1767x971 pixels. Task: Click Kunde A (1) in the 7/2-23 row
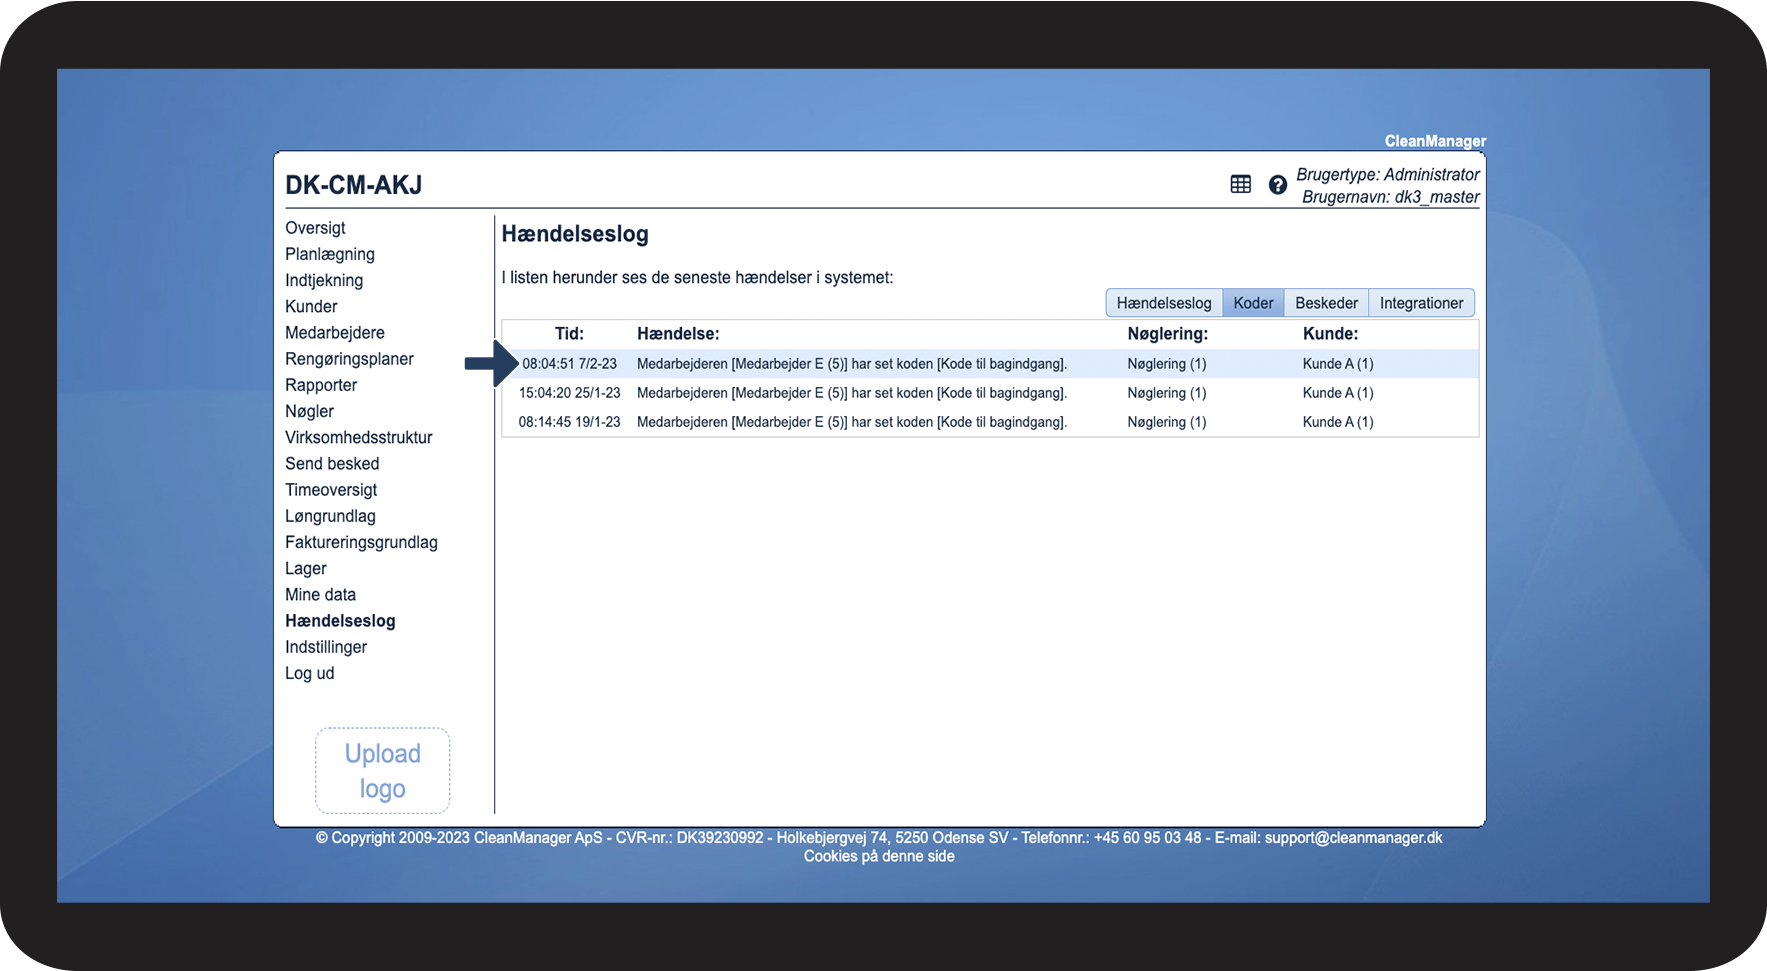1338,364
